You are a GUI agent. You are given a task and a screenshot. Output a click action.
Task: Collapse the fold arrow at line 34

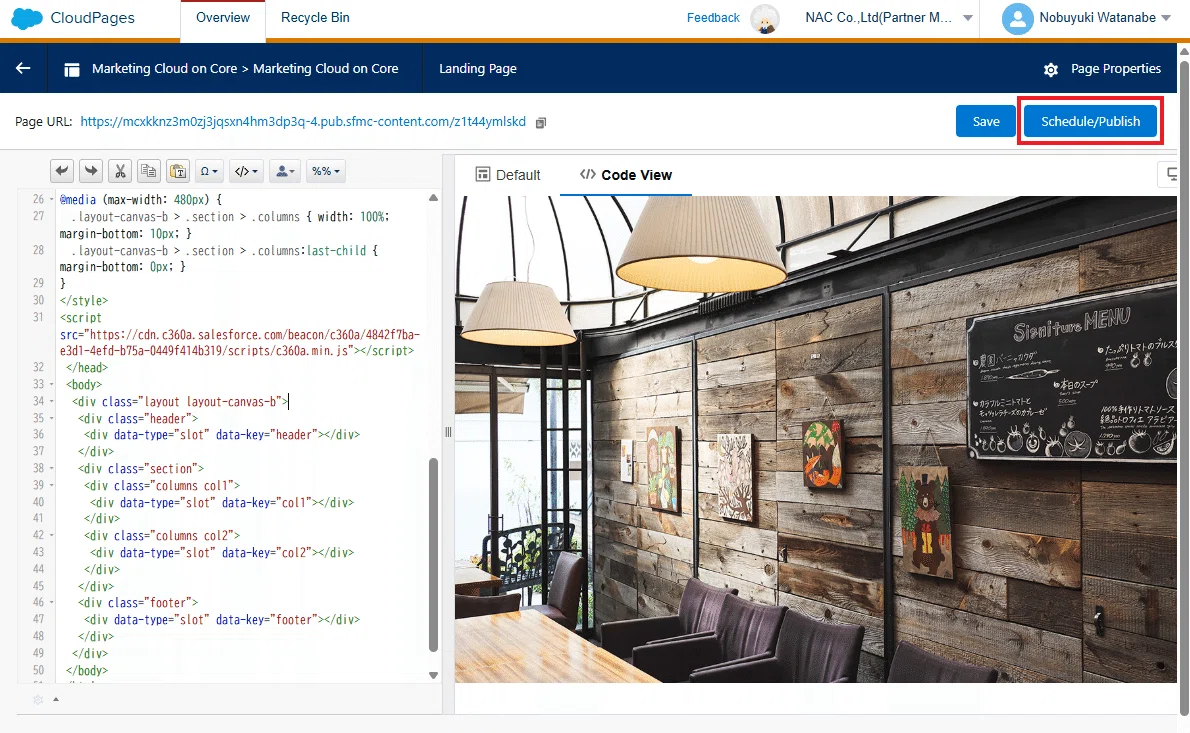coord(52,401)
